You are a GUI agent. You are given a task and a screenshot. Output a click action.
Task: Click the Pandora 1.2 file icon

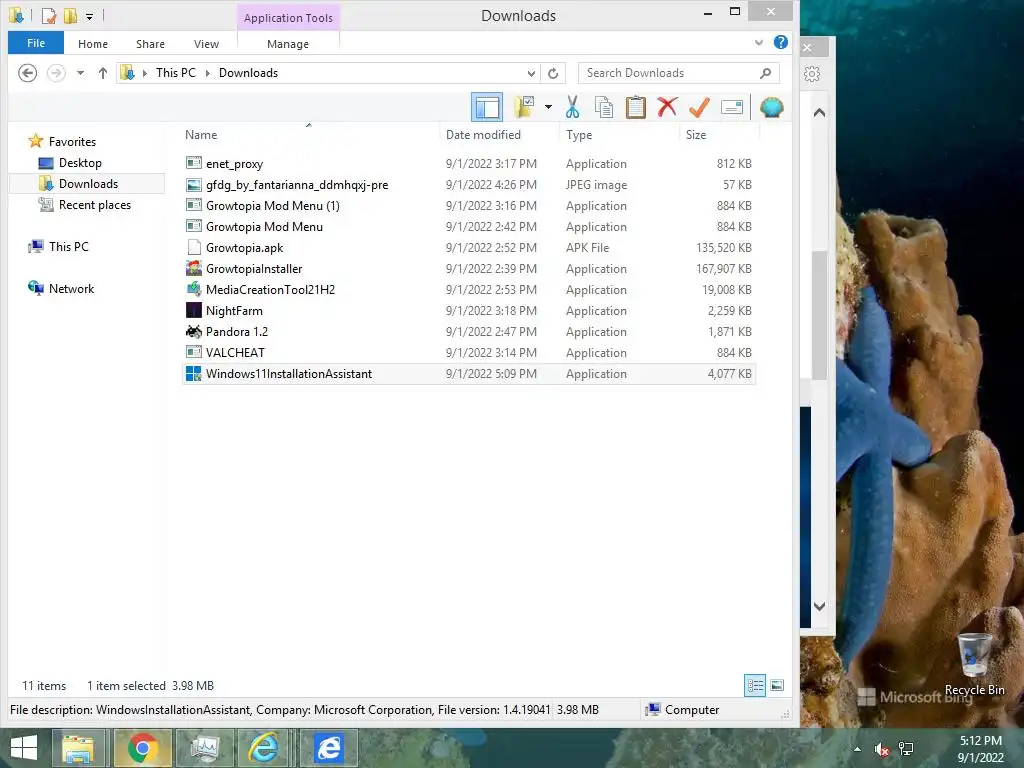point(193,331)
